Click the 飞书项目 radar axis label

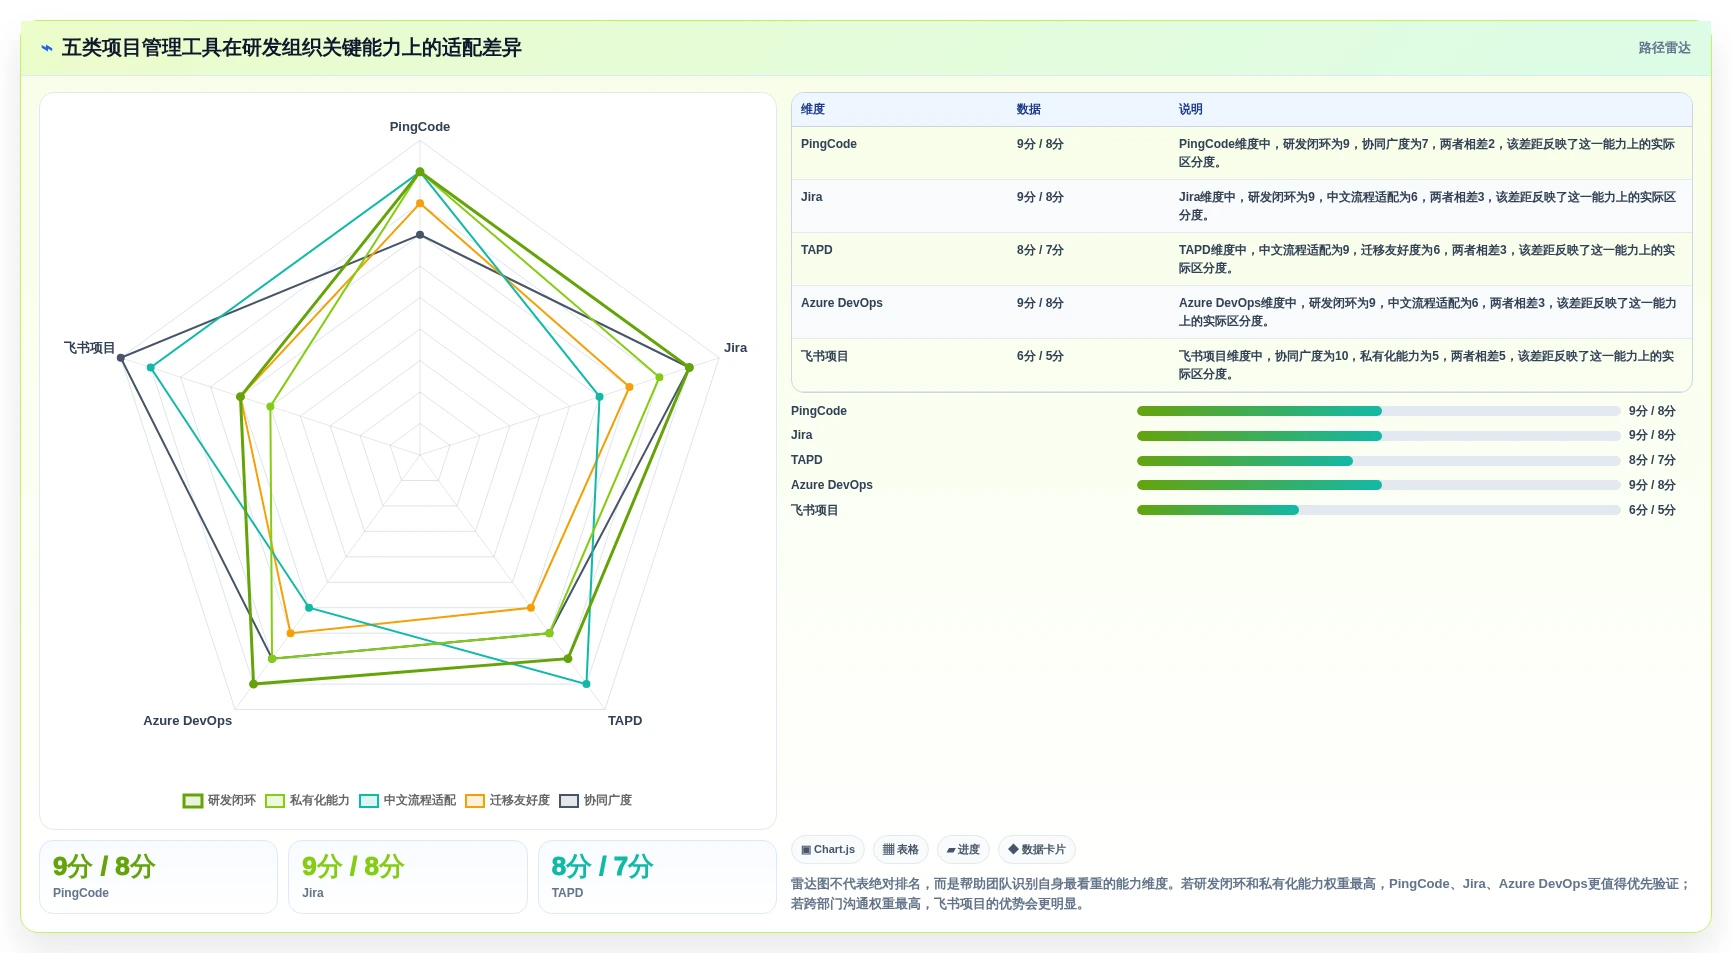(x=90, y=348)
